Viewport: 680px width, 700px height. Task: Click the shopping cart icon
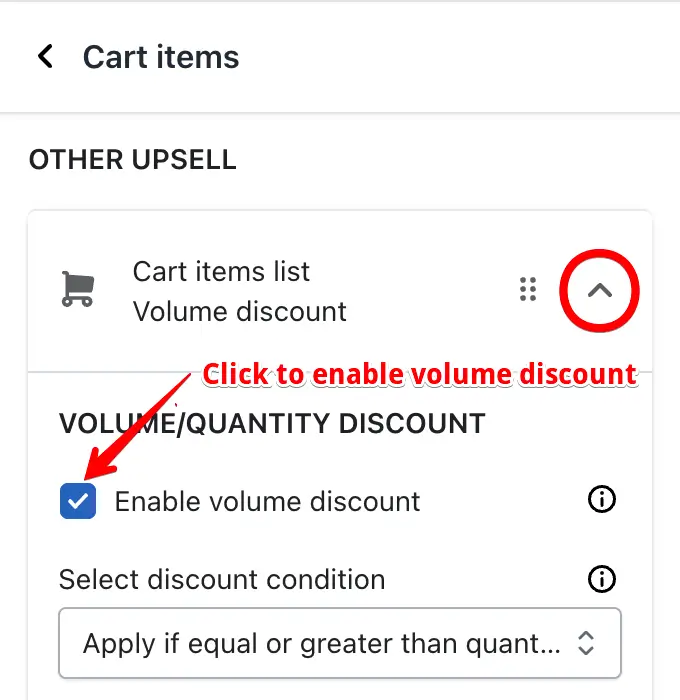(78, 289)
